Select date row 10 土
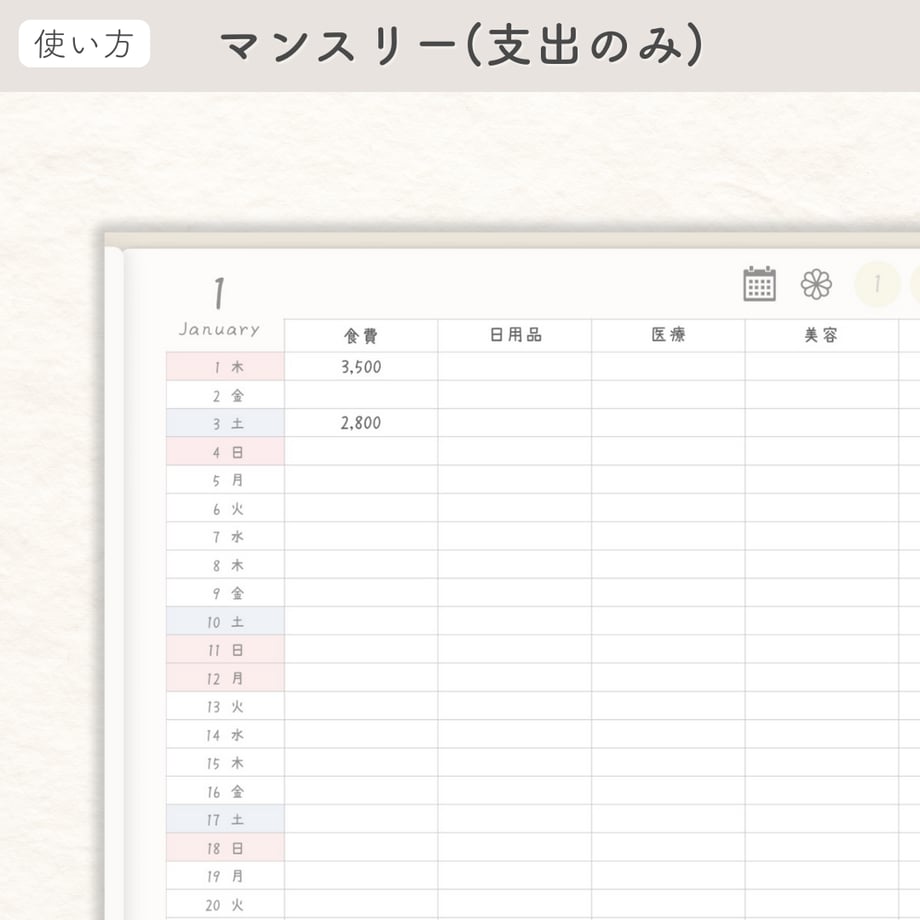This screenshot has height=920, width=920. tap(225, 621)
